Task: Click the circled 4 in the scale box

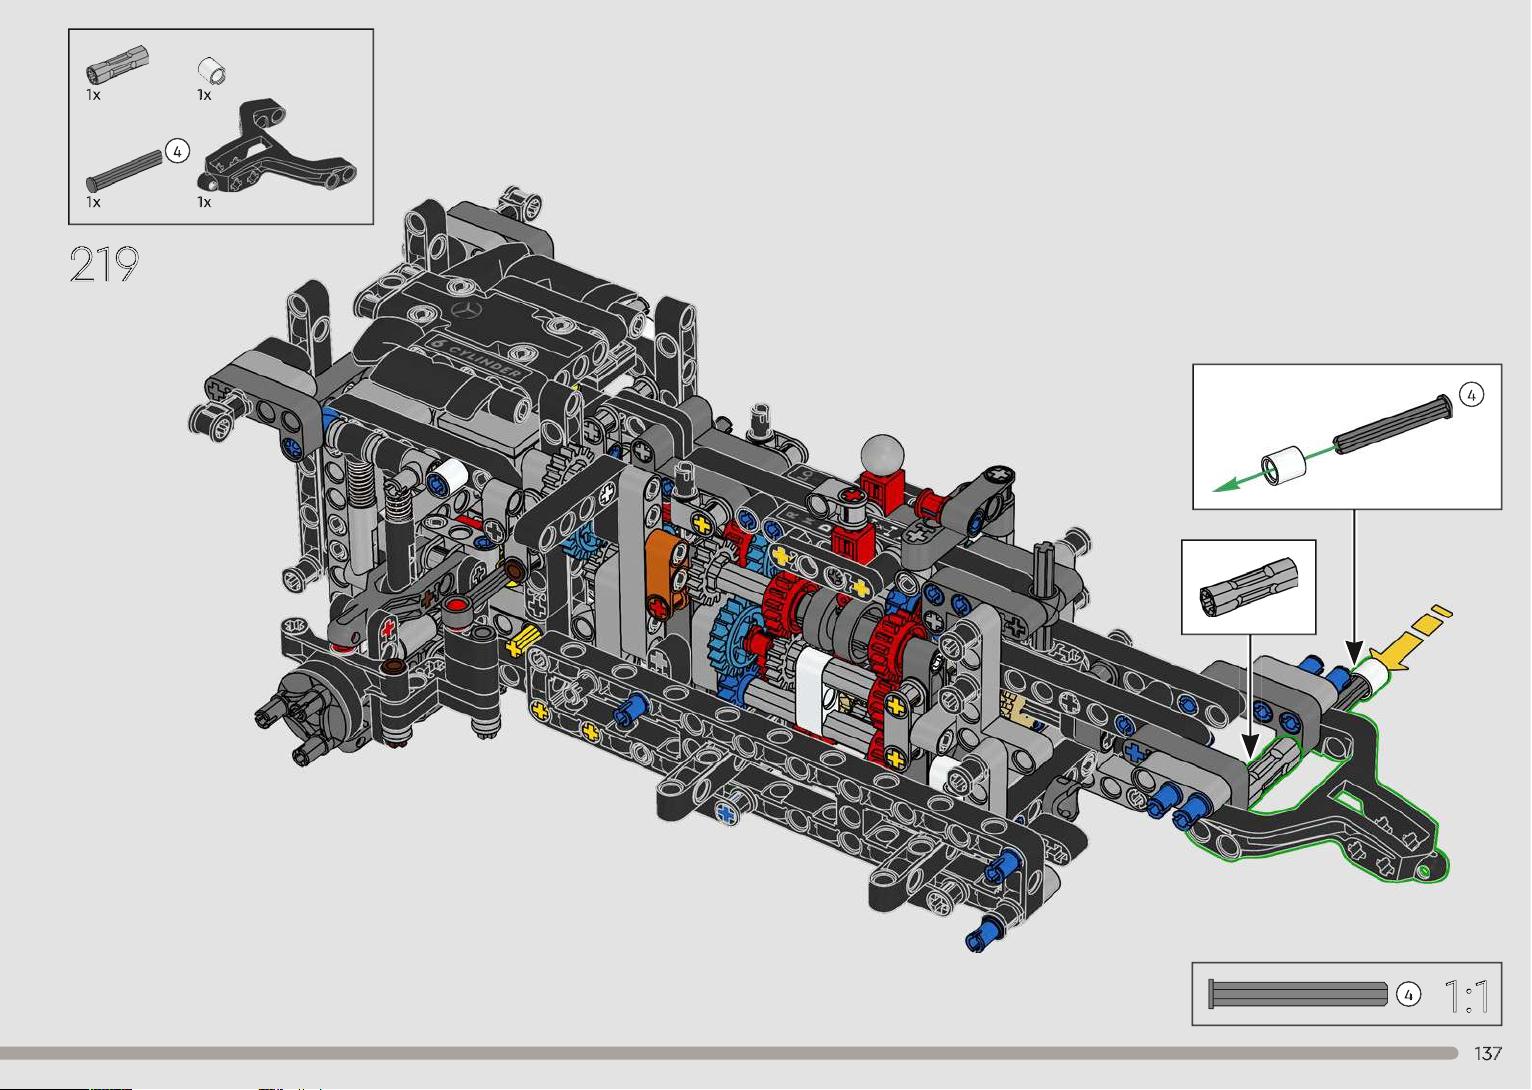Action: click(1408, 994)
